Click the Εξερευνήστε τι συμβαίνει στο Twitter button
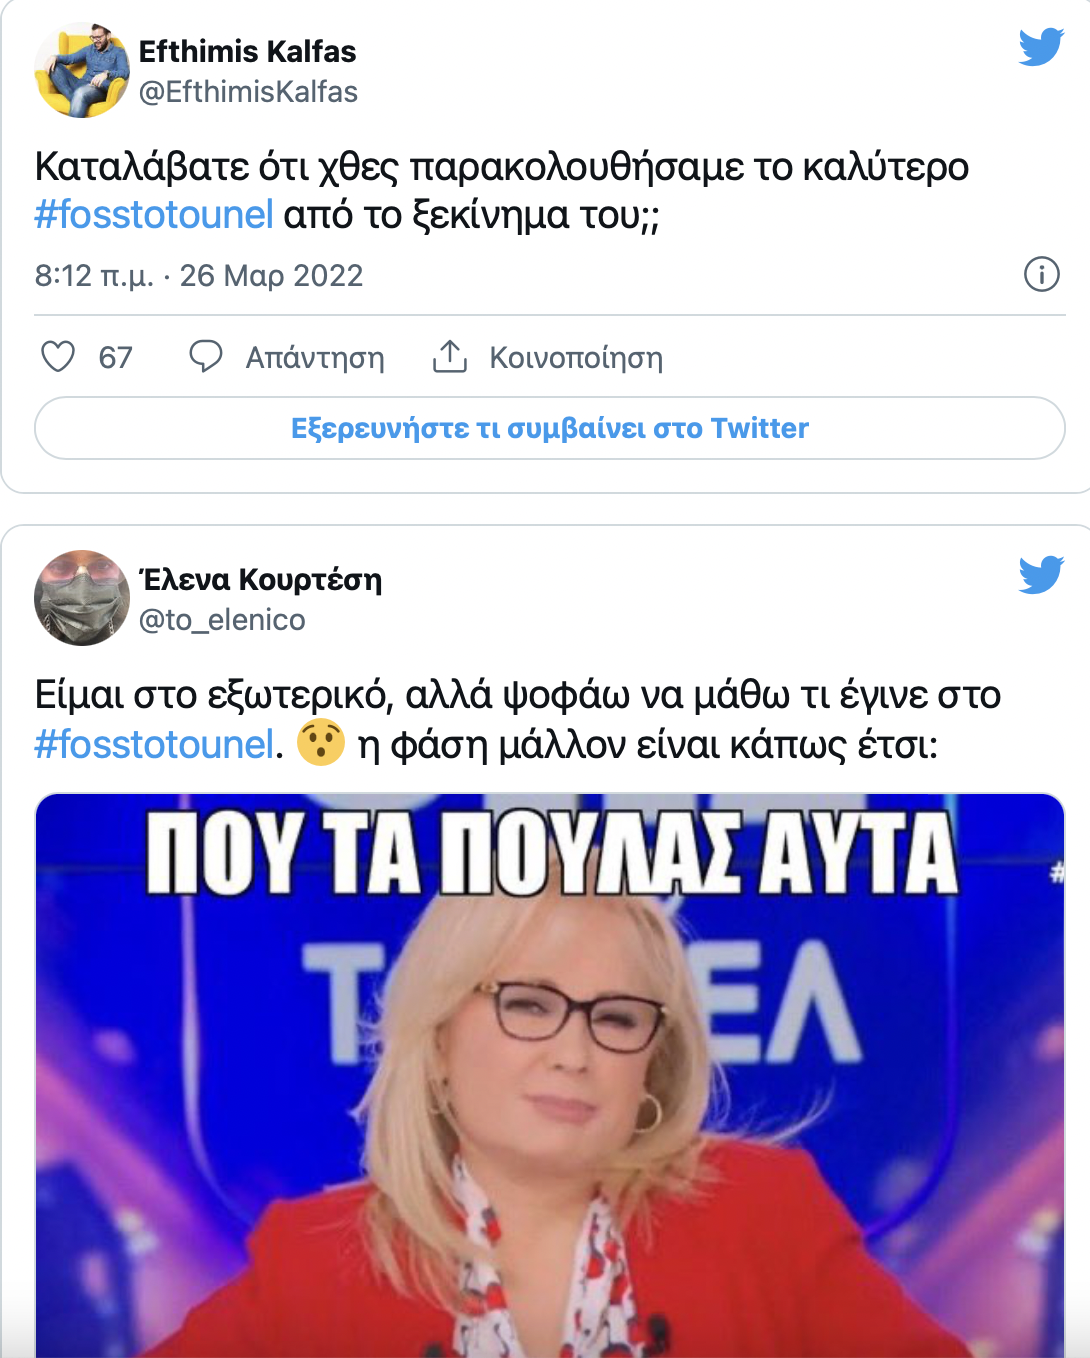This screenshot has width=1090, height=1358. 550,428
